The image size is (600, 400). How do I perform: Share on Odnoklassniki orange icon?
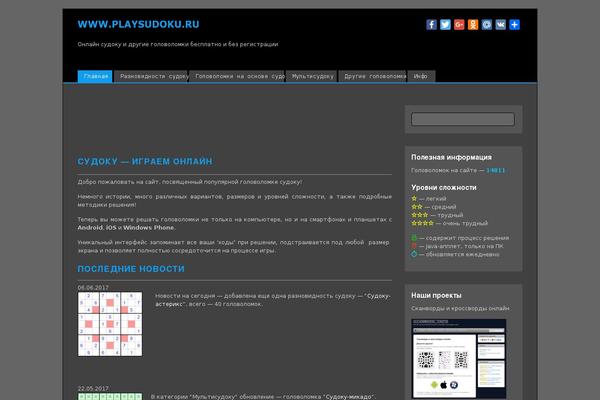click(473, 25)
